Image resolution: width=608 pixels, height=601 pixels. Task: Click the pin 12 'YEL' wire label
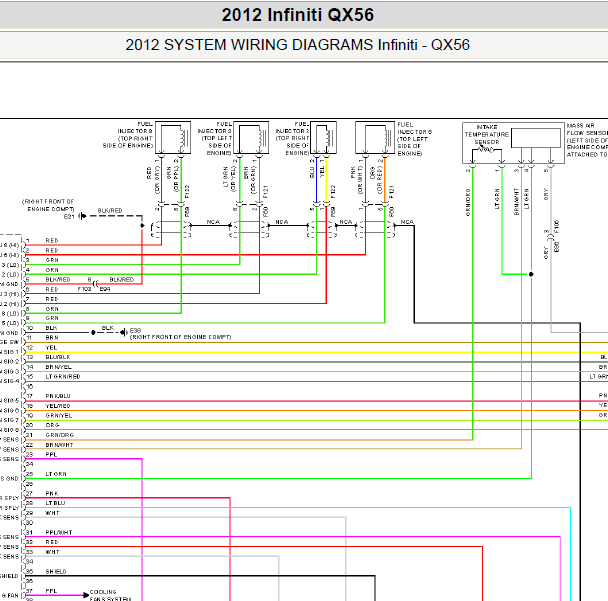coord(51,347)
